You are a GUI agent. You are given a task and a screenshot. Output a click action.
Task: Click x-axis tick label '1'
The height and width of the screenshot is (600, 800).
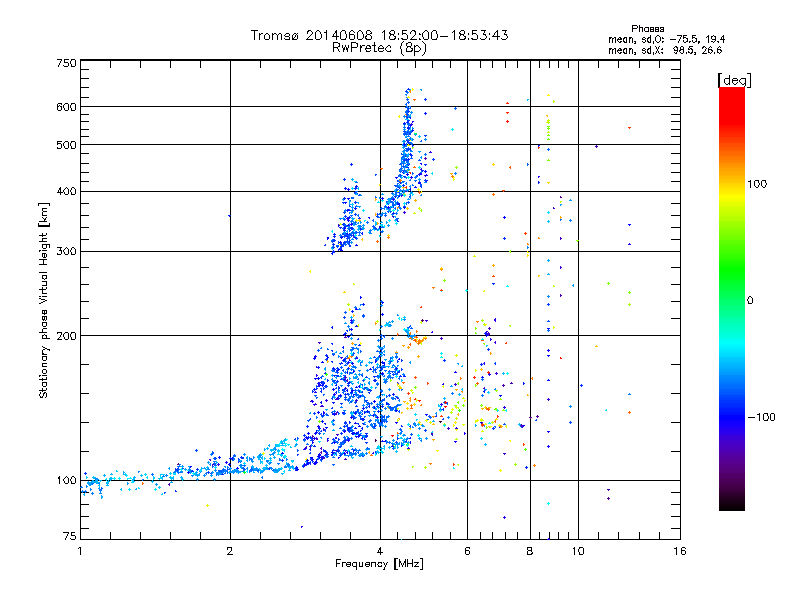[x=80, y=551]
